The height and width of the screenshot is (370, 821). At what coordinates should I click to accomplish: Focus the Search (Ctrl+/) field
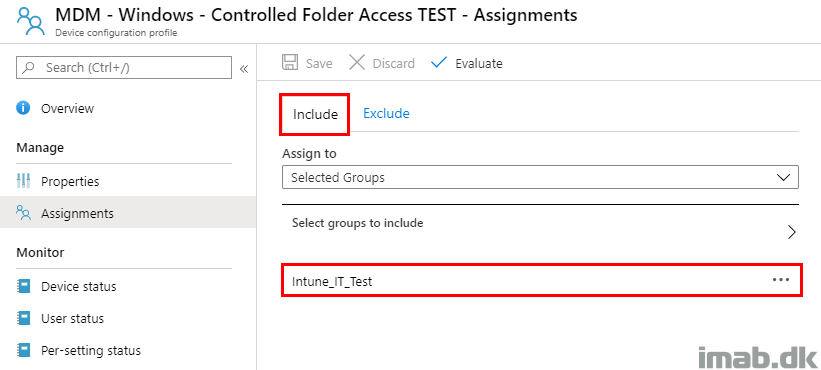(x=124, y=68)
